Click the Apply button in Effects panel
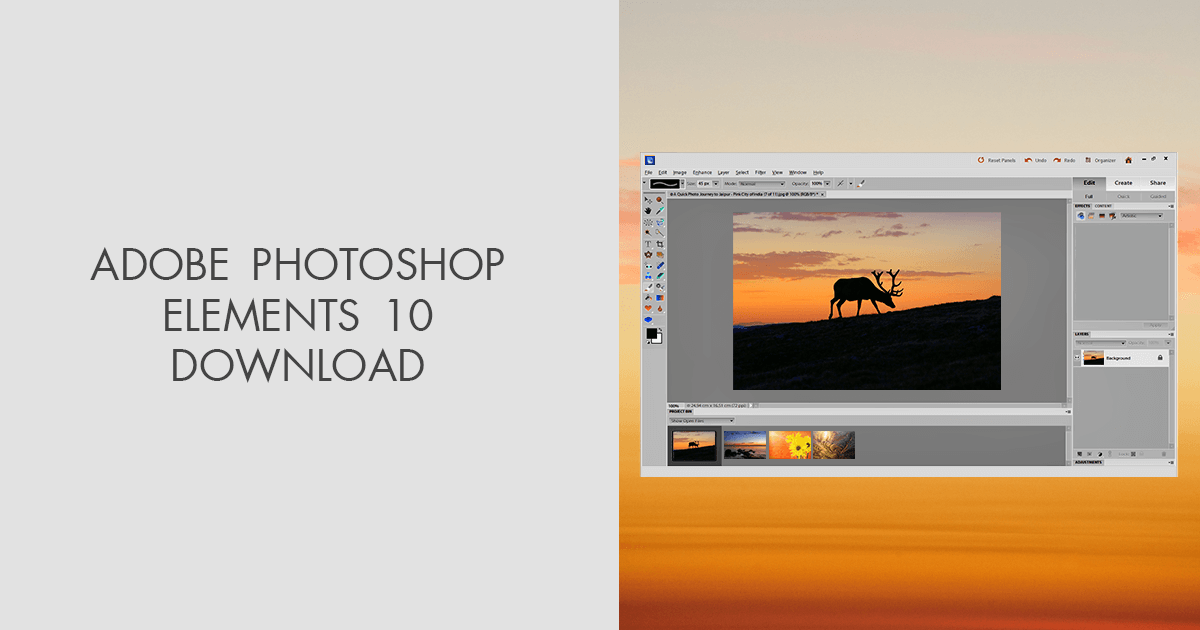Image resolution: width=1200 pixels, height=630 pixels. (1156, 324)
